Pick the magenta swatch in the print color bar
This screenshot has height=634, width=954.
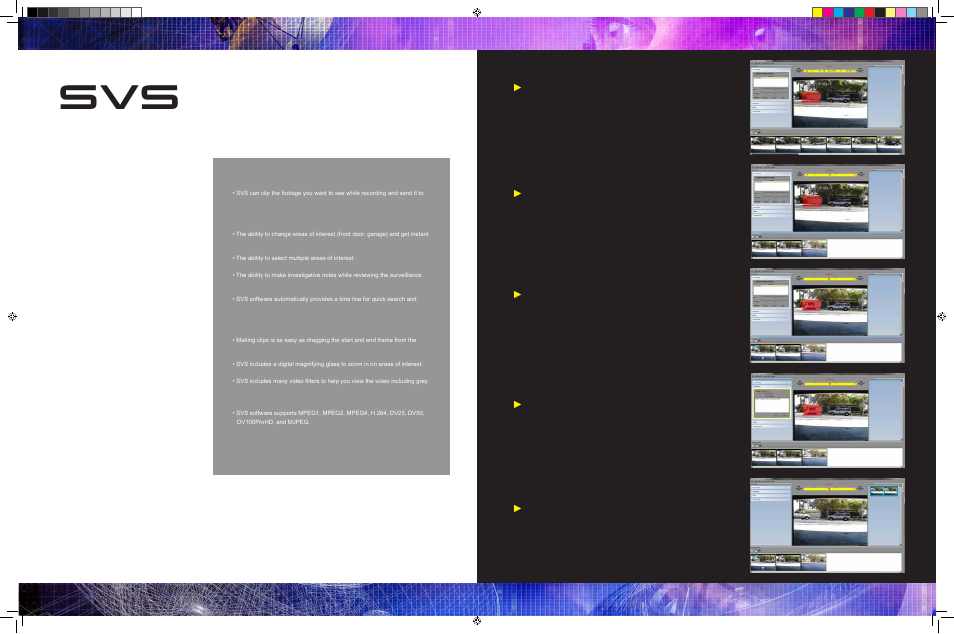pyautogui.click(x=828, y=12)
